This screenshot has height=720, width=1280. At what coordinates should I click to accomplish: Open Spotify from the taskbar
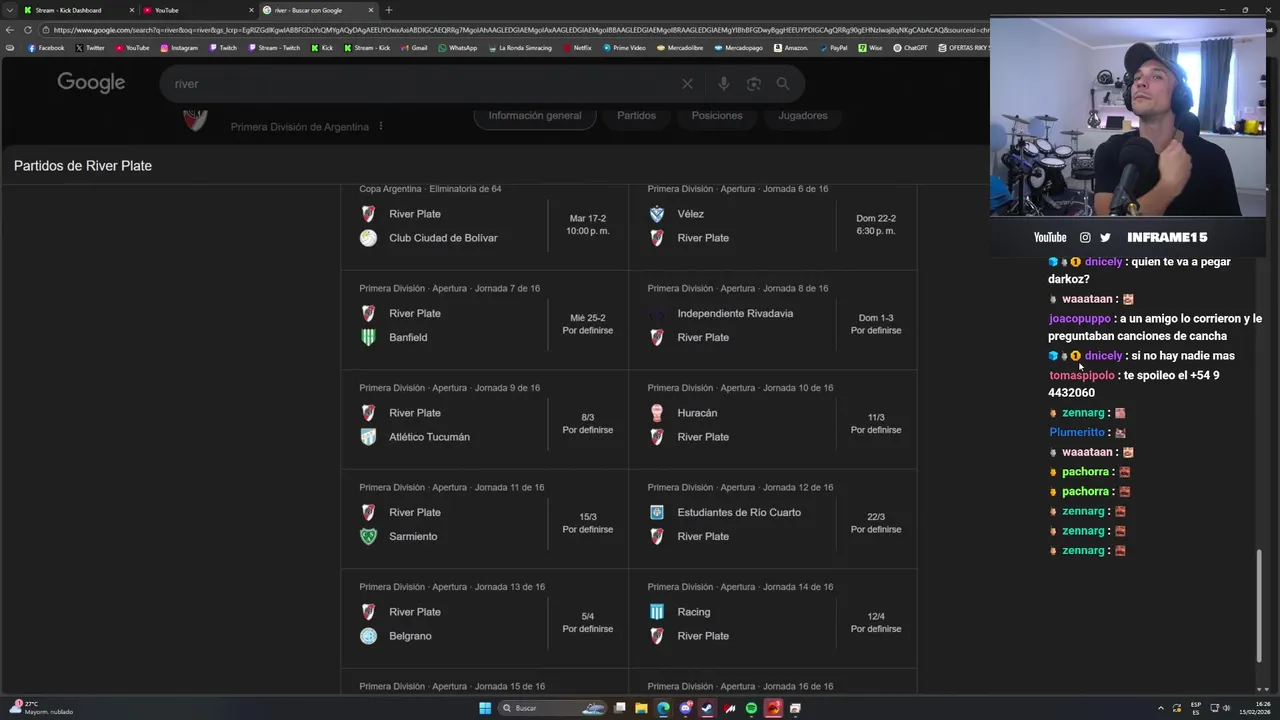751,708
